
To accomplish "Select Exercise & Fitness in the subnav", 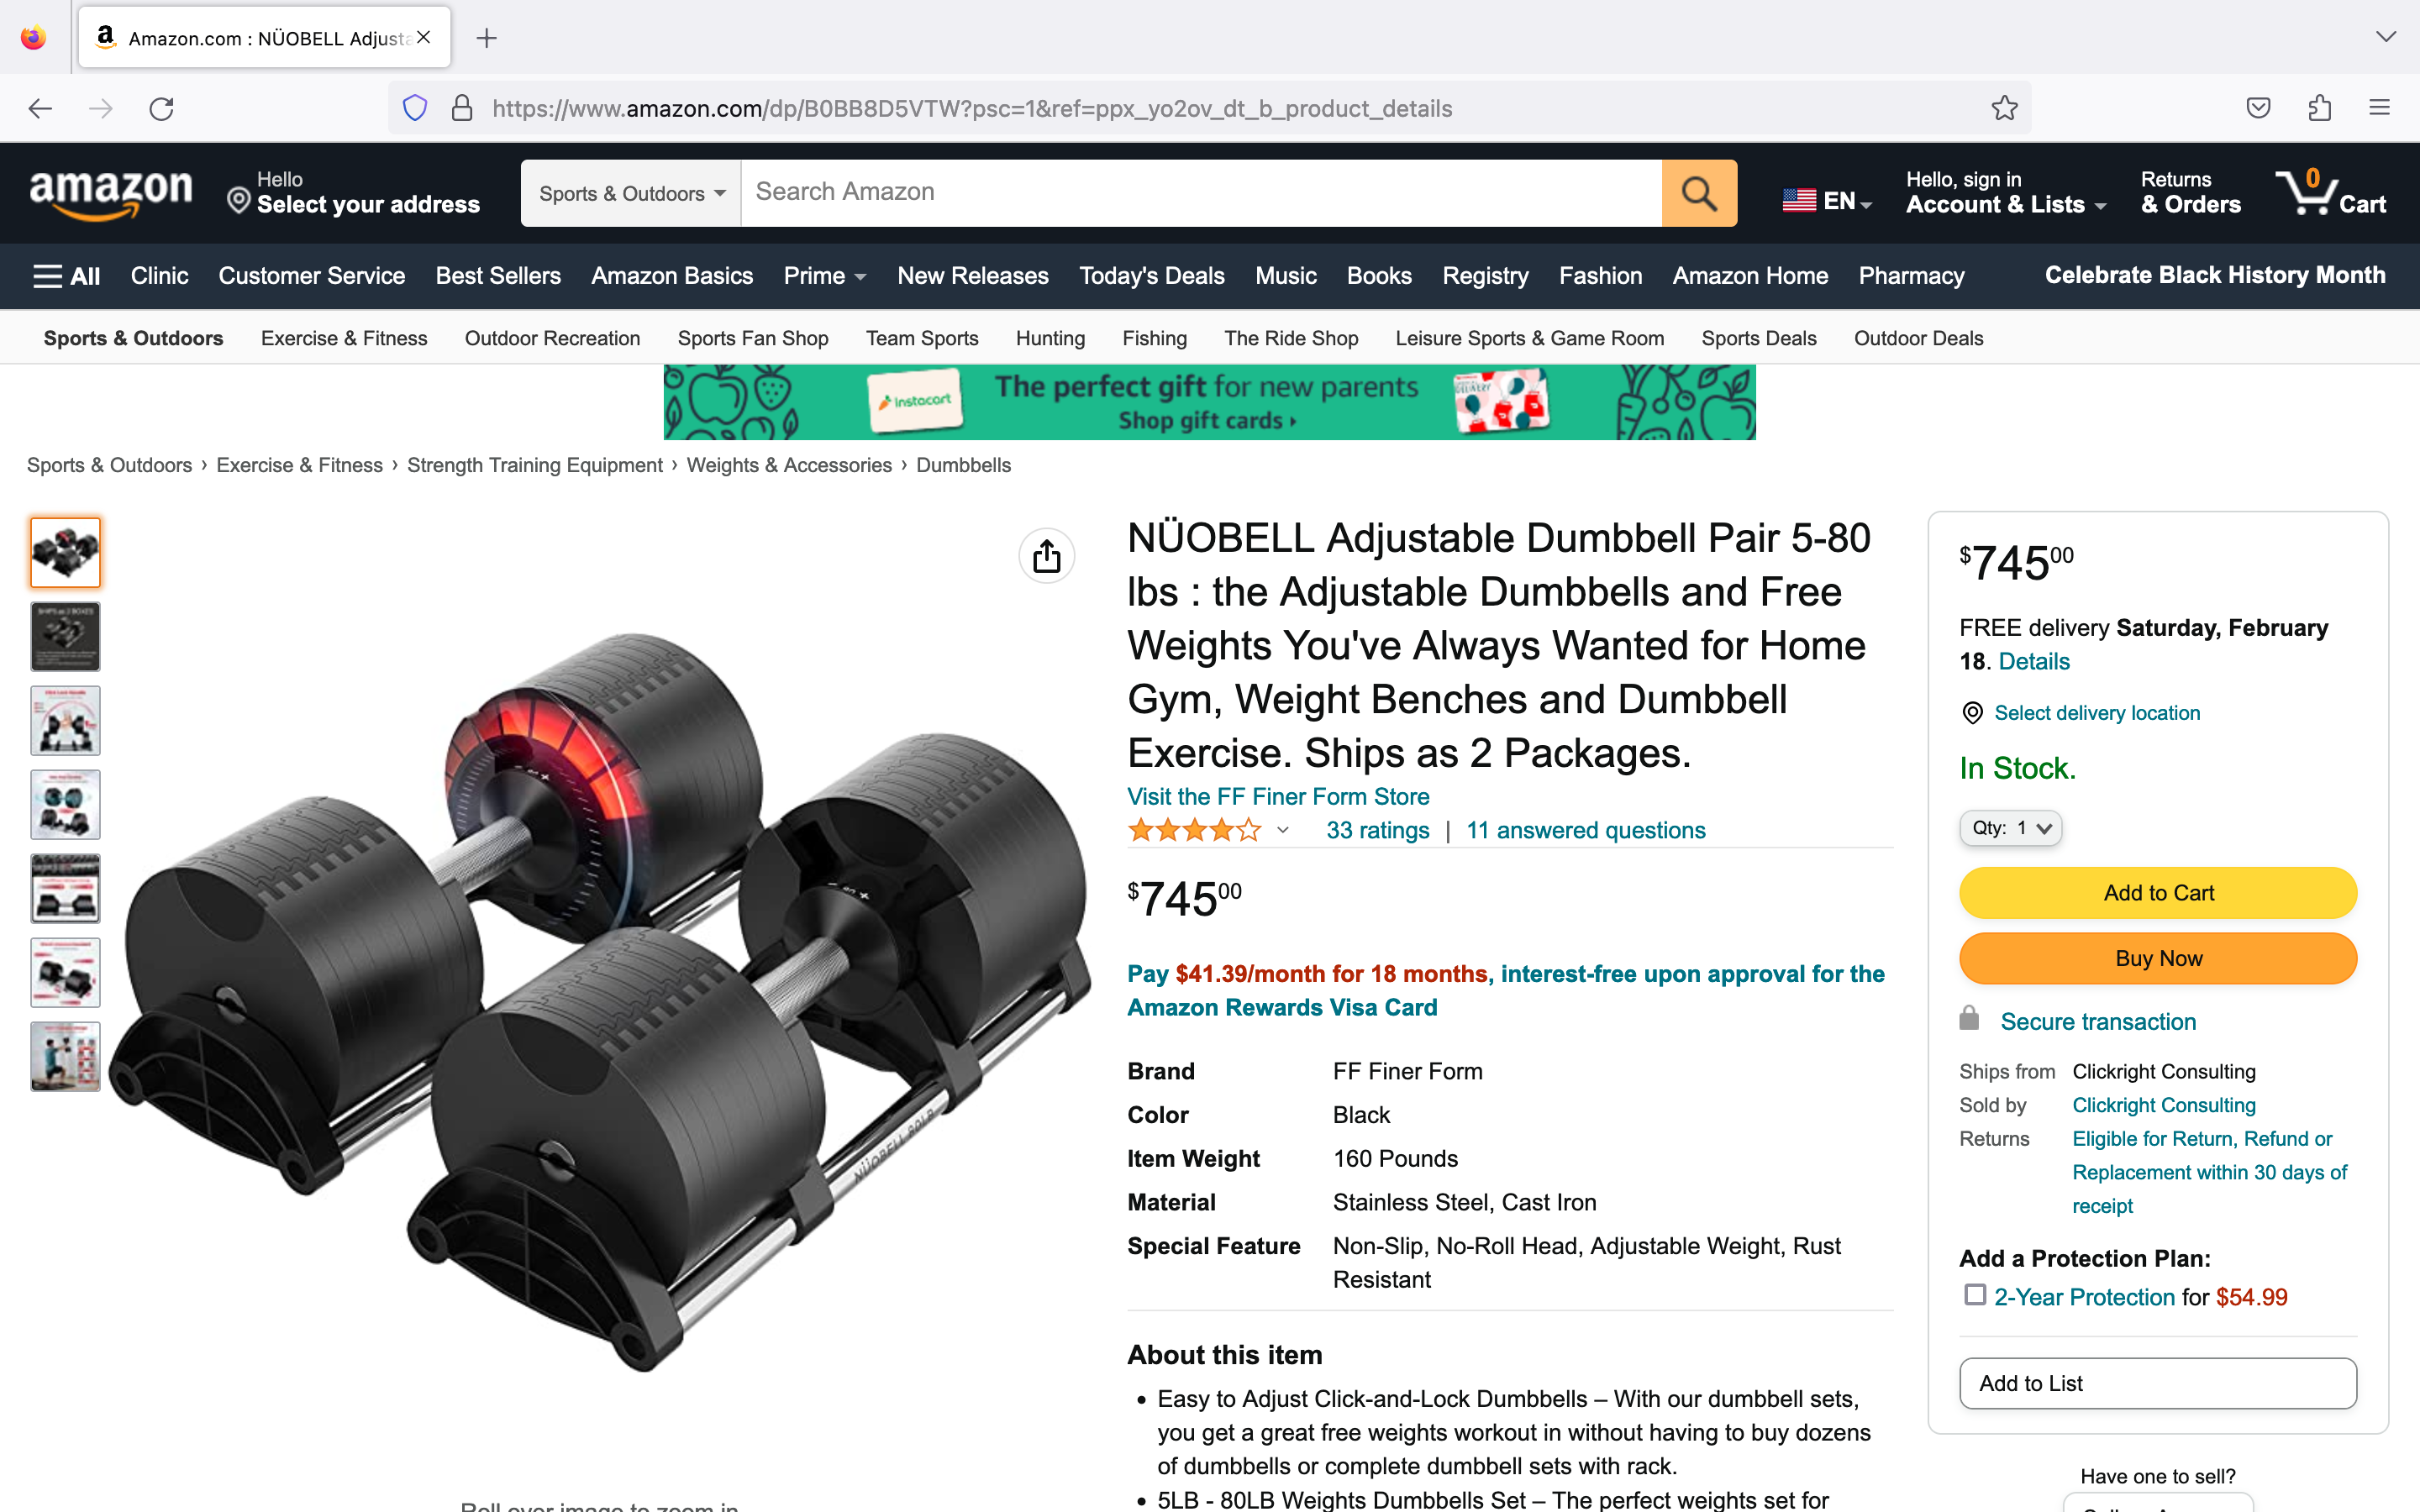I will point(344,338).
